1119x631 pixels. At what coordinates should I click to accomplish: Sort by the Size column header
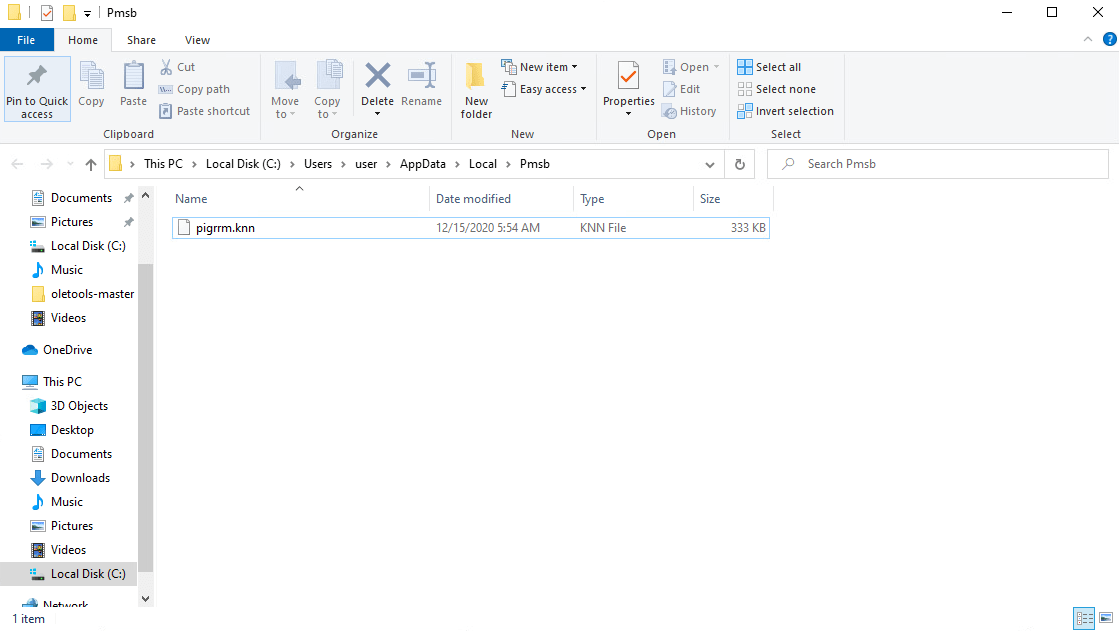click(733, 199)
